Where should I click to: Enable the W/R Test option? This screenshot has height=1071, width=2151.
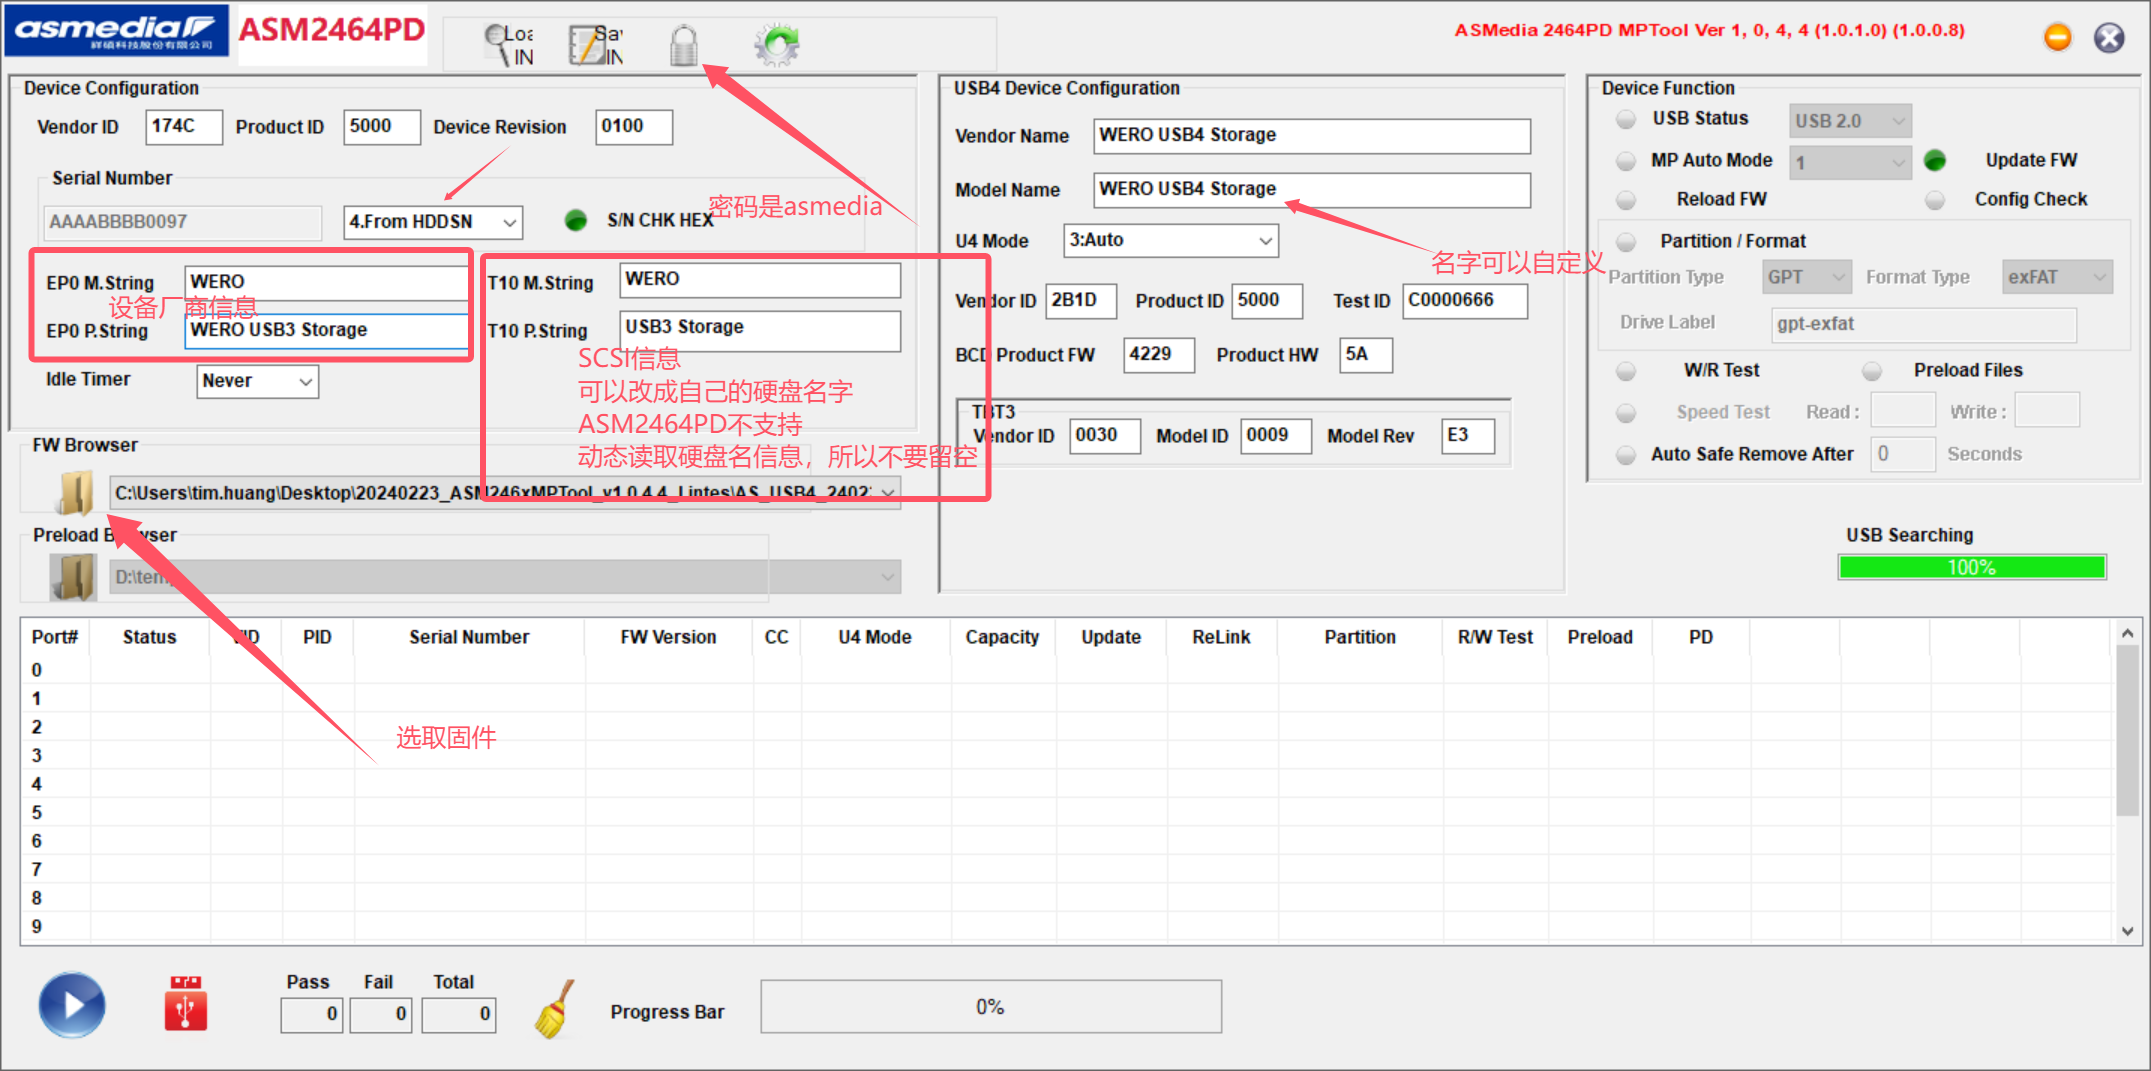[1626, 371]
